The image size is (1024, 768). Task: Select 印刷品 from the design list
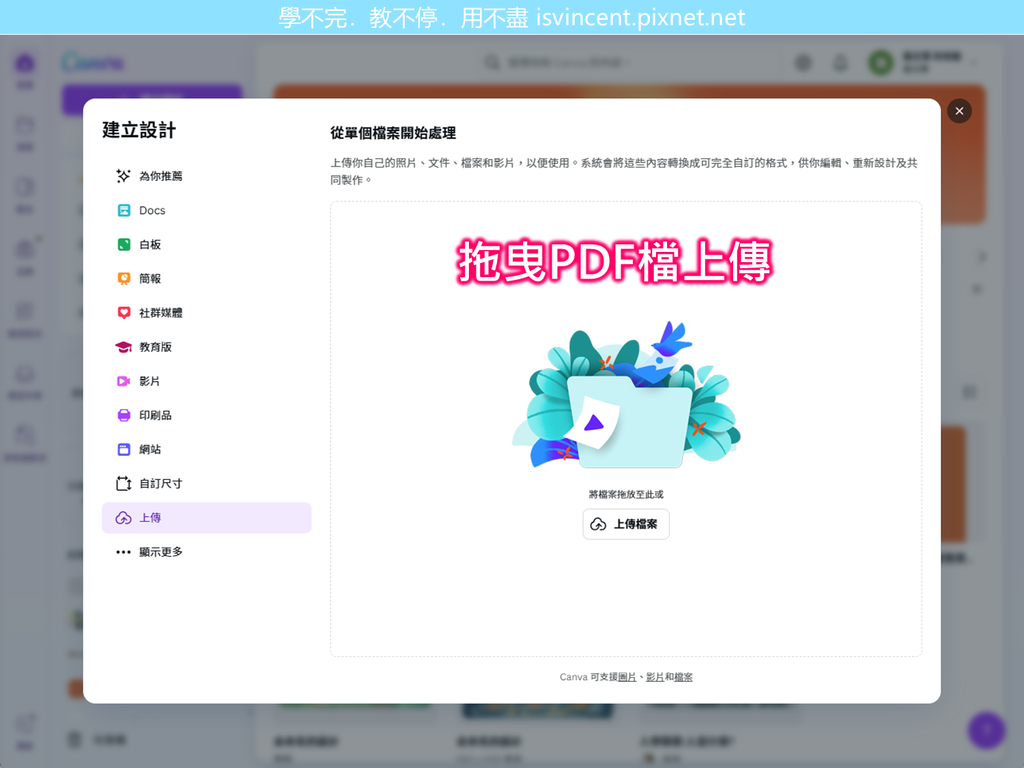click(206, 415)
